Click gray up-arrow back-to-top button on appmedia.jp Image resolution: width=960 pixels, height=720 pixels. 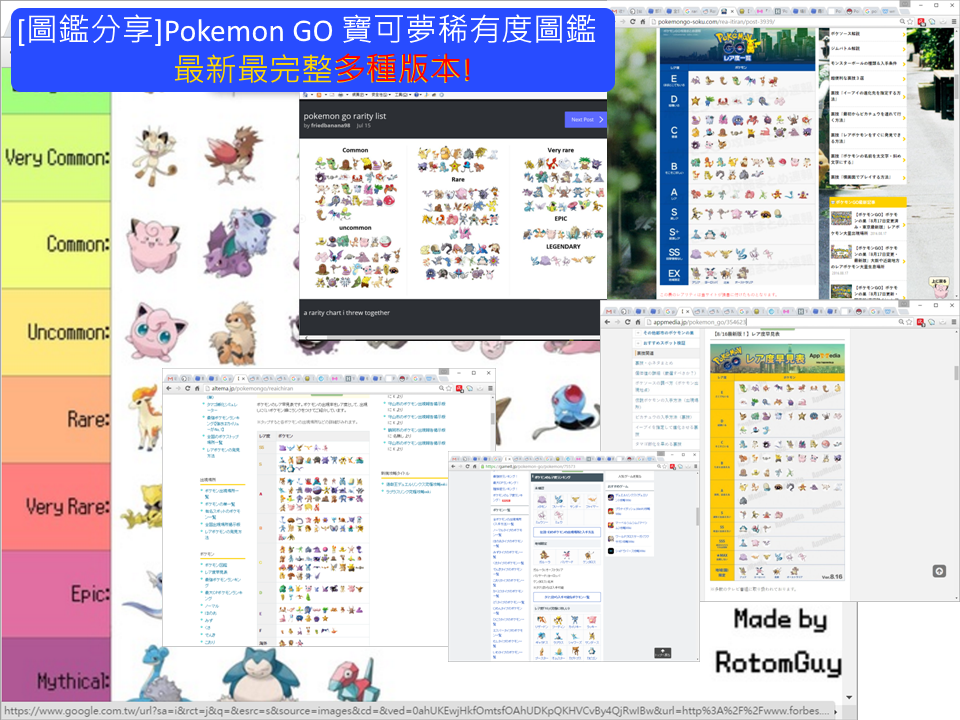pyautogui.click(x=939, y=571)
